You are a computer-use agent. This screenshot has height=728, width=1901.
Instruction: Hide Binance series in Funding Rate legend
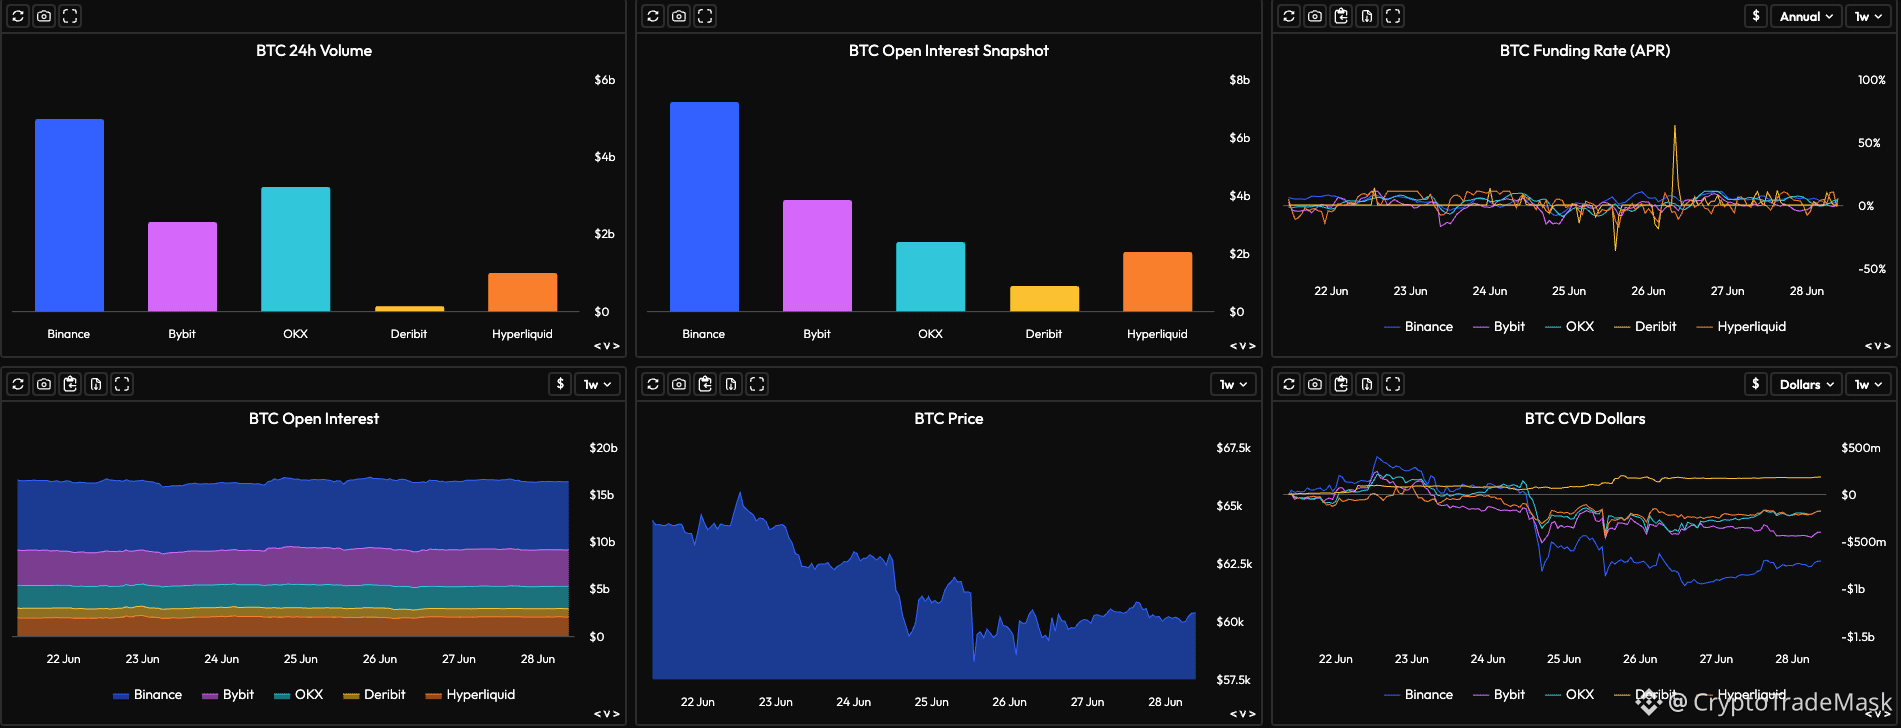pyautogui.click(x=1419, y=327)
